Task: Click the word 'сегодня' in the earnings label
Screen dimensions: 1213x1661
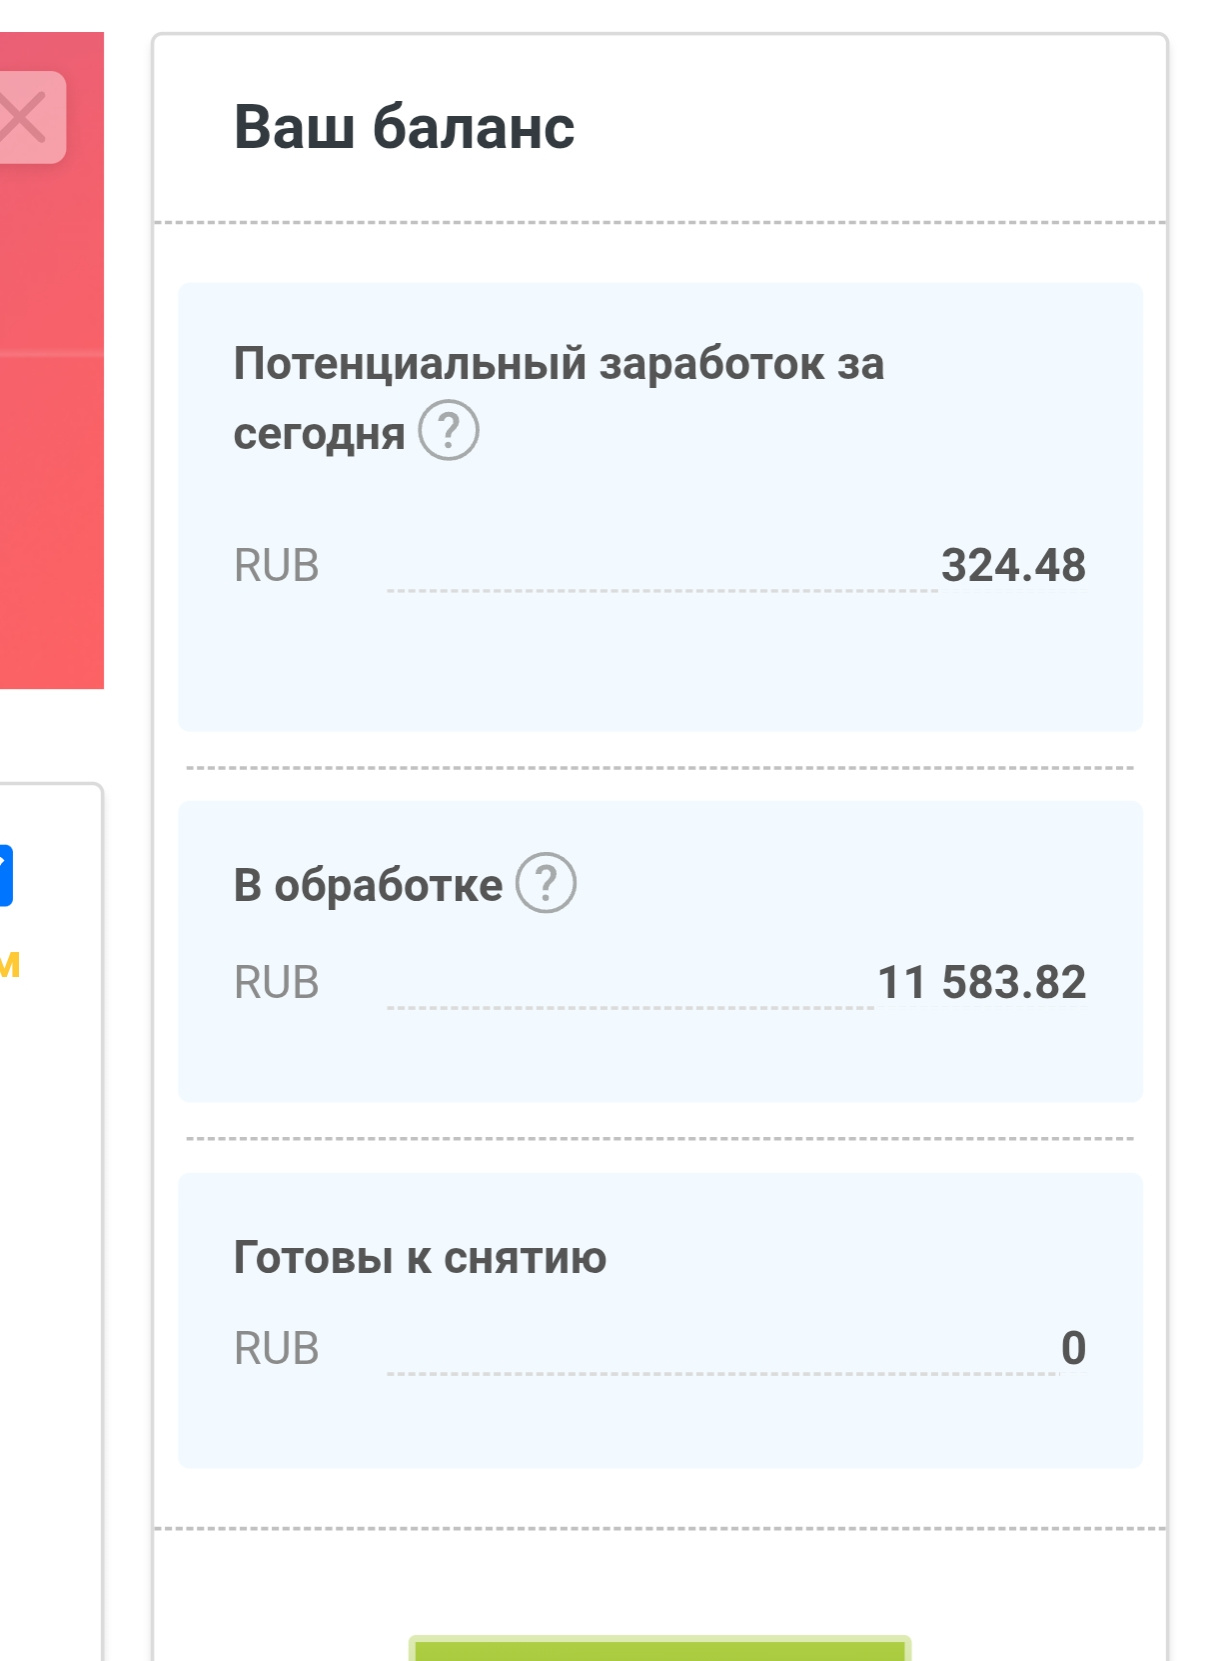Action: tap(319, 434)
